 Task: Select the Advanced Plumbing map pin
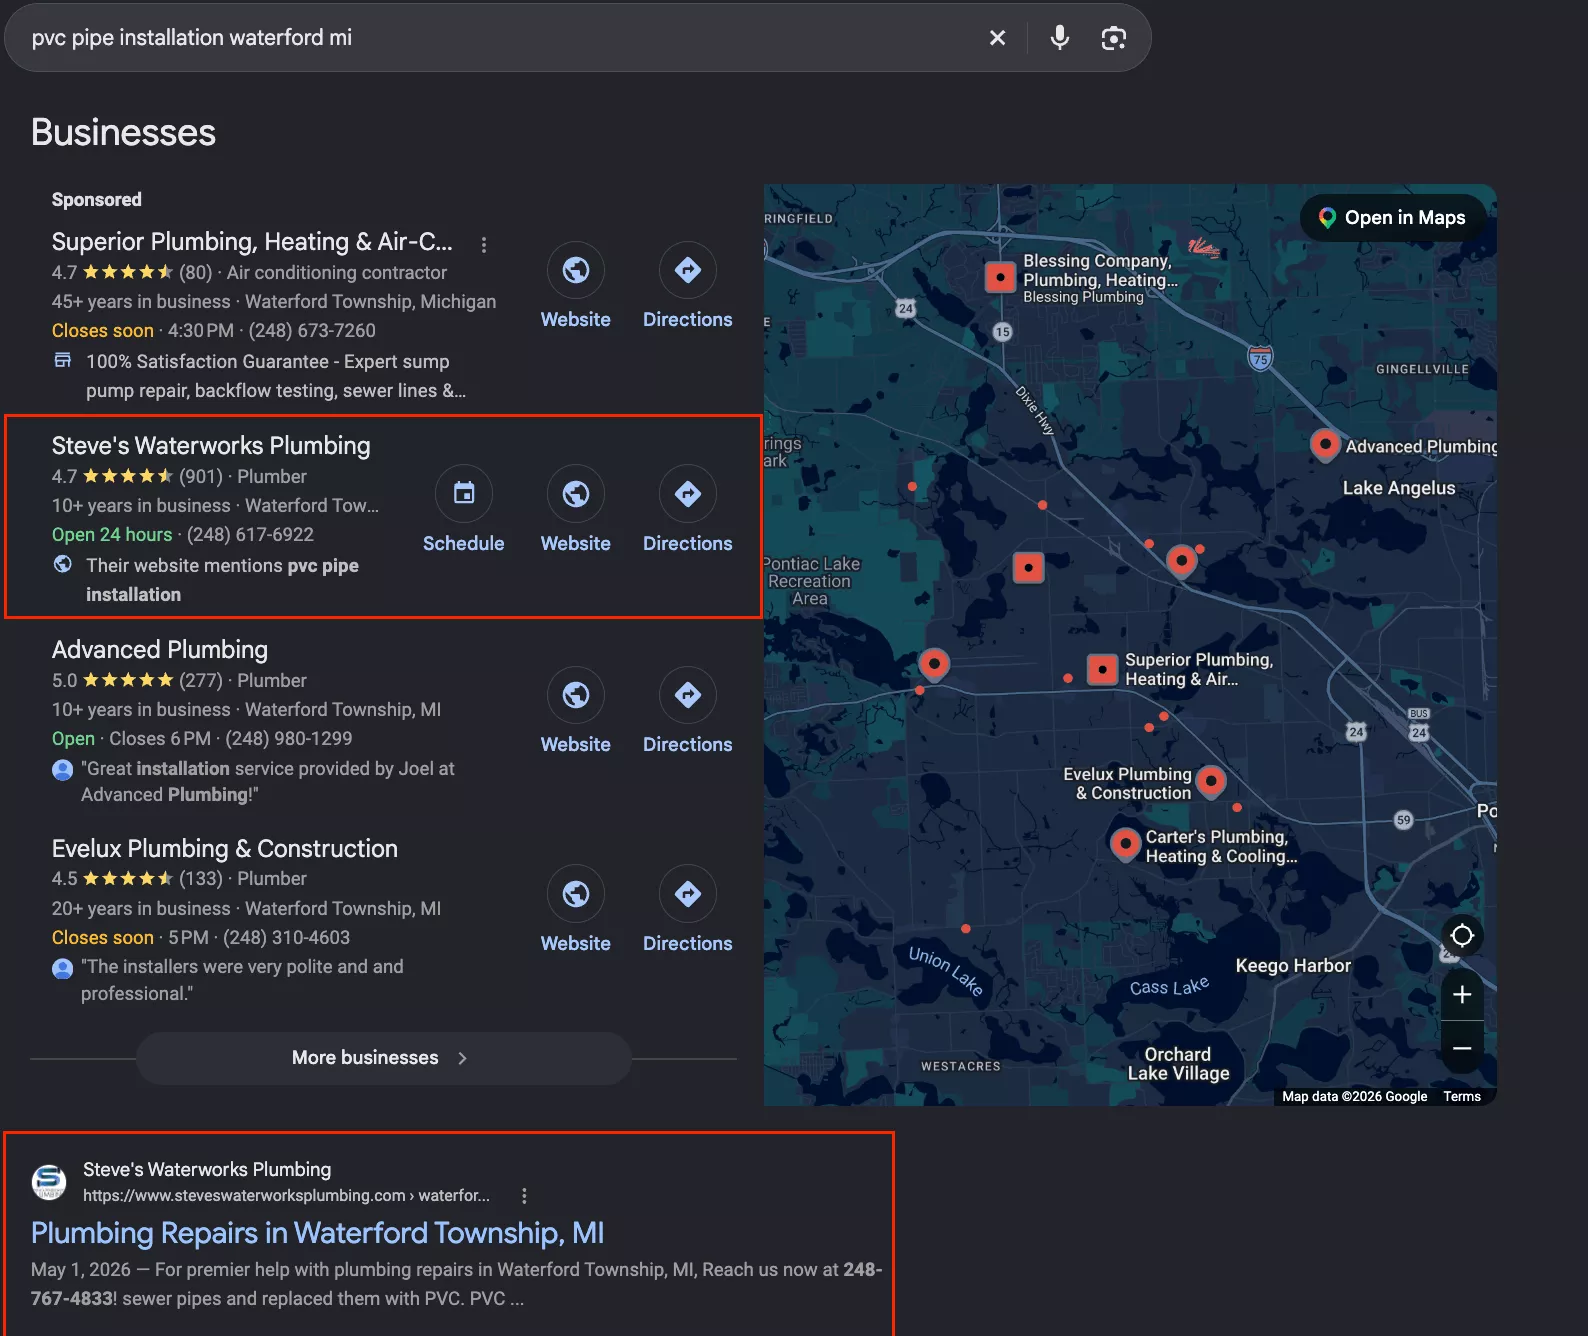click(1325, 444)
